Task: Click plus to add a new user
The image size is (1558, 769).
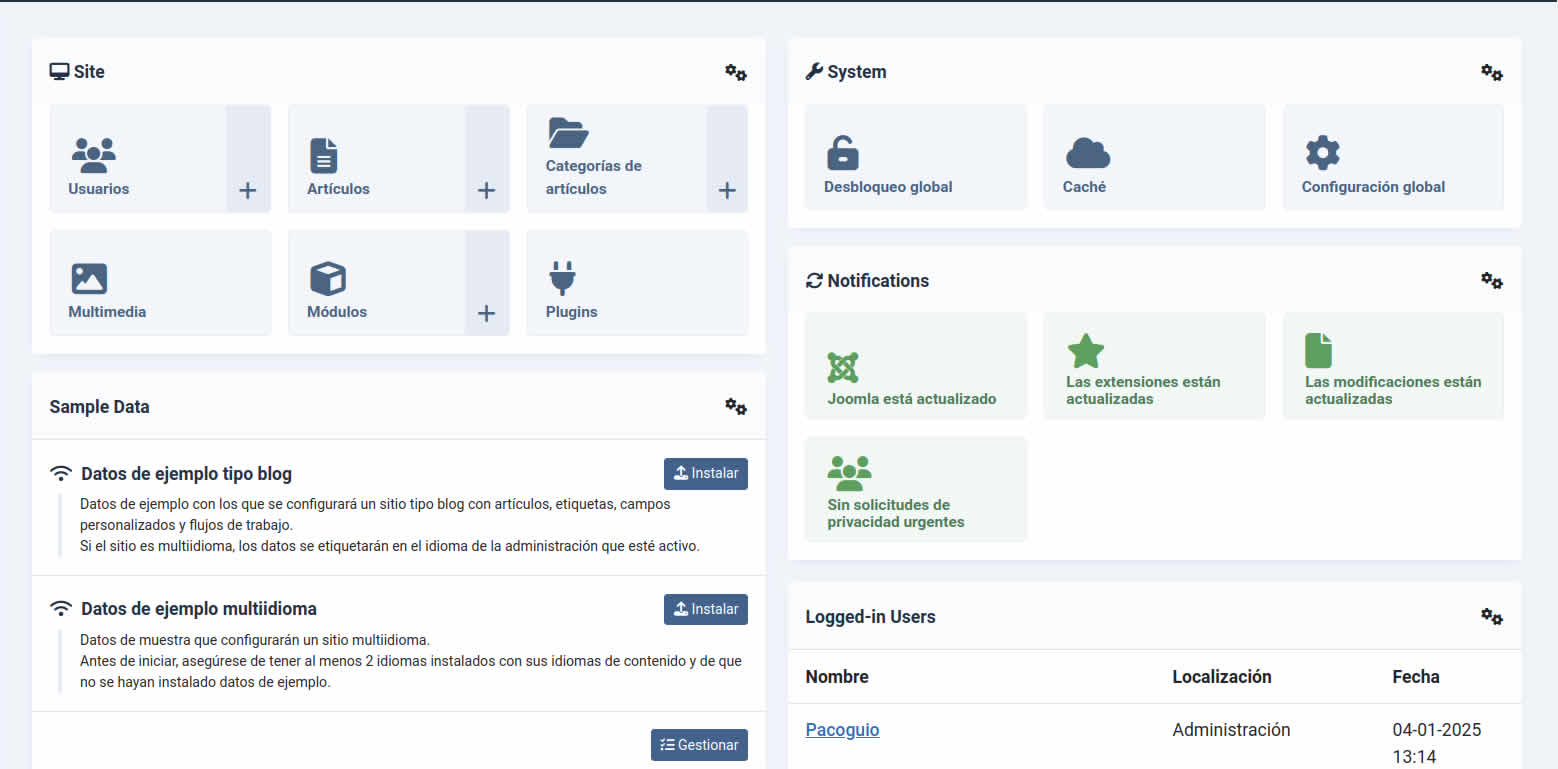Action: (247, 189)
